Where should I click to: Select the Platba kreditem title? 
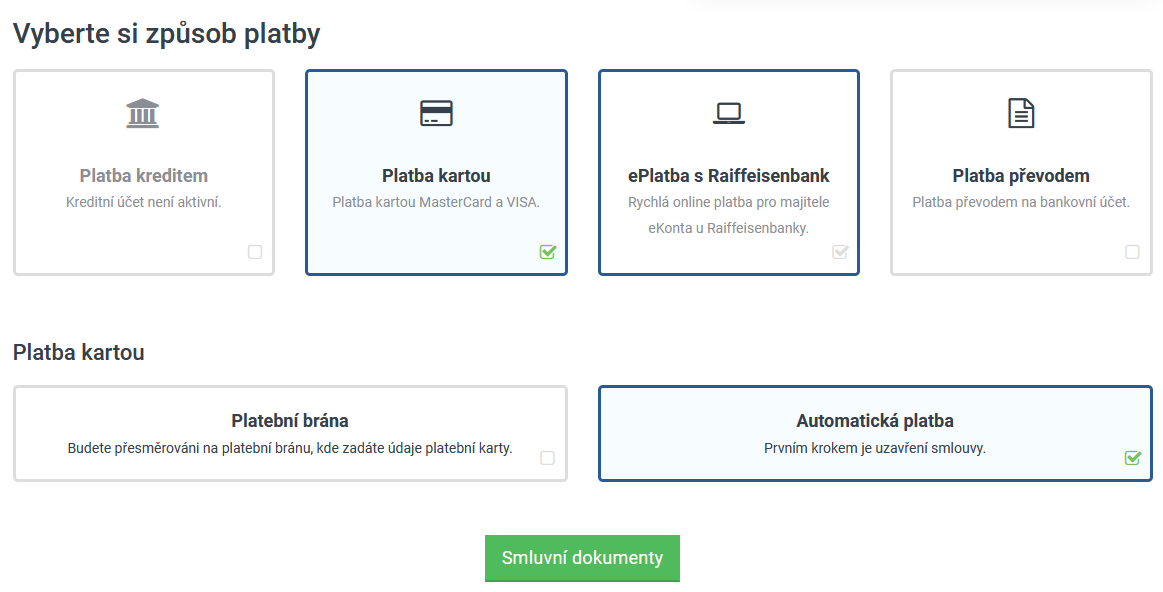click(144, 176)
